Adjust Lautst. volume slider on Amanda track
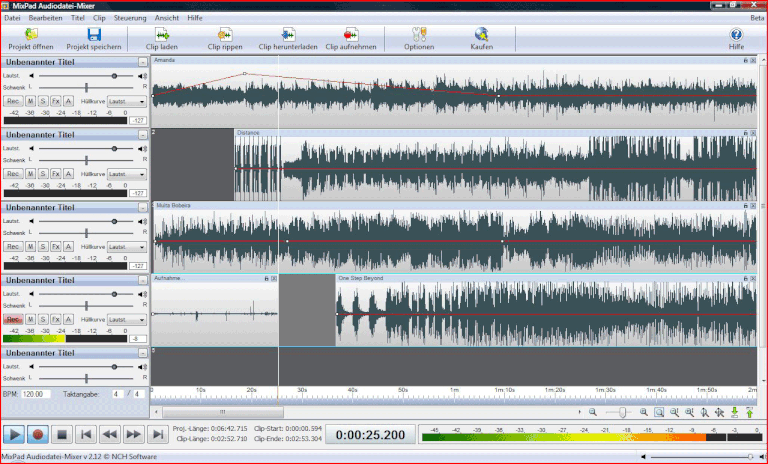Image resolution: width=768 pixels, height=464 pixels. (114, 76)
